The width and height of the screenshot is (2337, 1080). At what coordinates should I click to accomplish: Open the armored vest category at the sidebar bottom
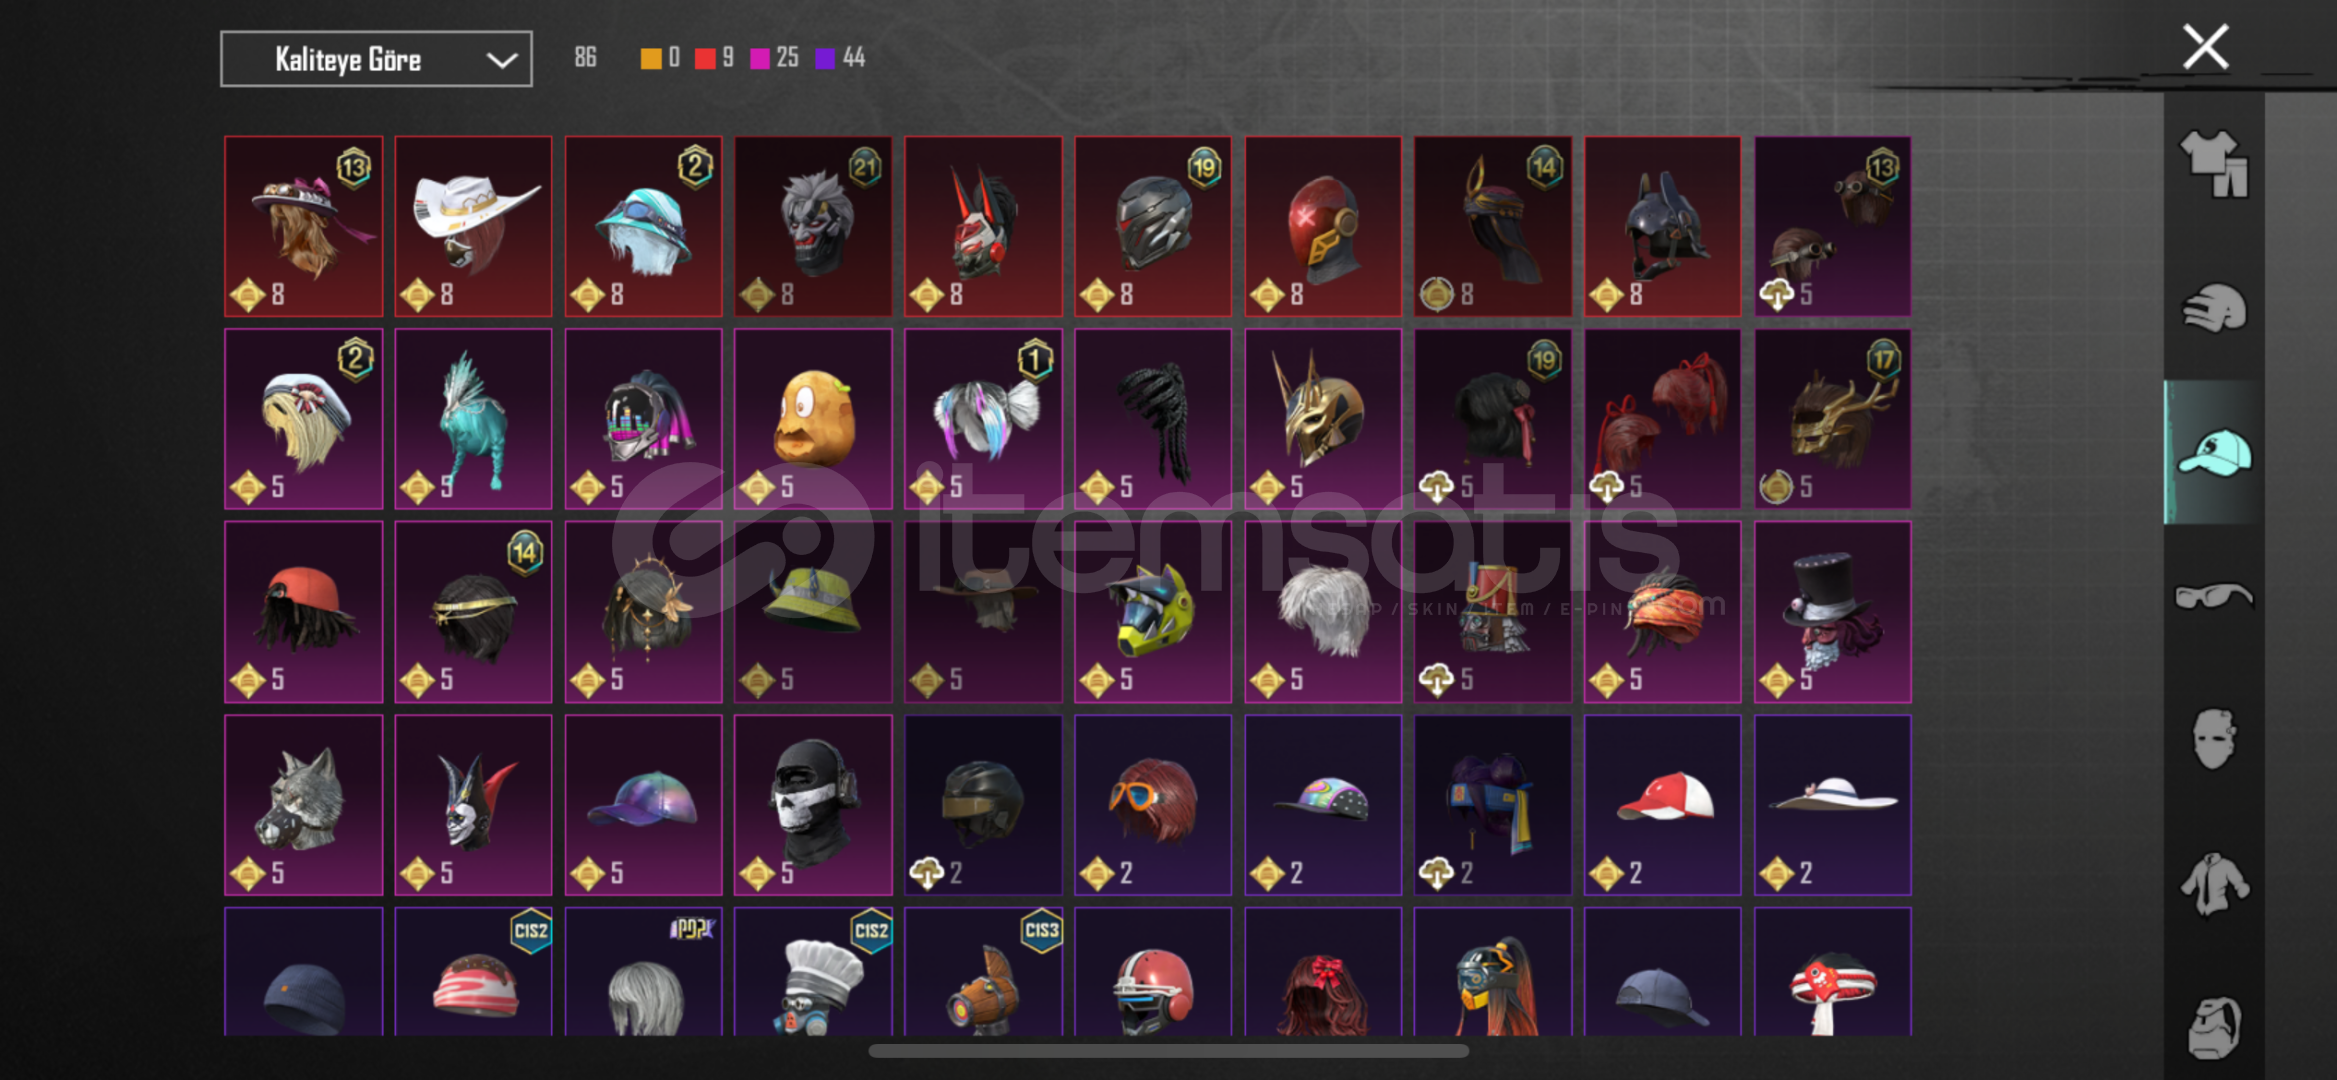pyautogui.click(x=2213, y=1027)
